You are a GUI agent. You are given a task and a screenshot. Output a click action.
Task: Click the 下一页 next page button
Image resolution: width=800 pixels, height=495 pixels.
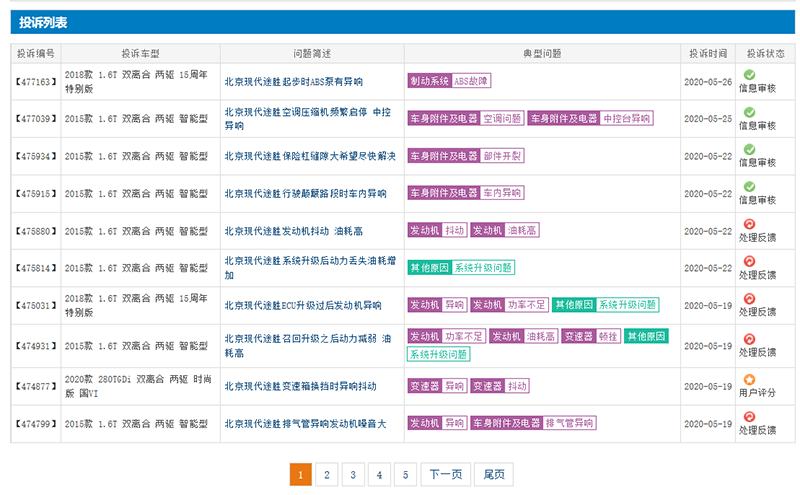(x=444, y=475)
